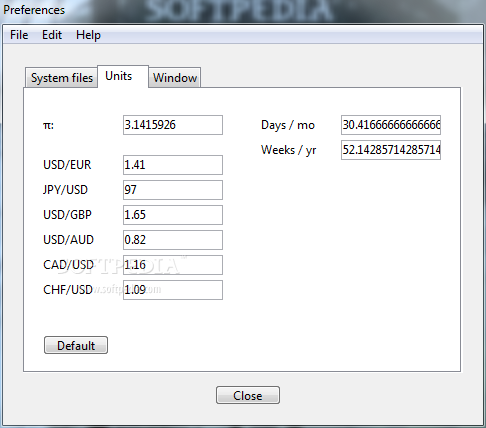The height and width of the screenshot is (428, 486).
Task: Edit the CHF/USD rate field
Action: point(173,290)
